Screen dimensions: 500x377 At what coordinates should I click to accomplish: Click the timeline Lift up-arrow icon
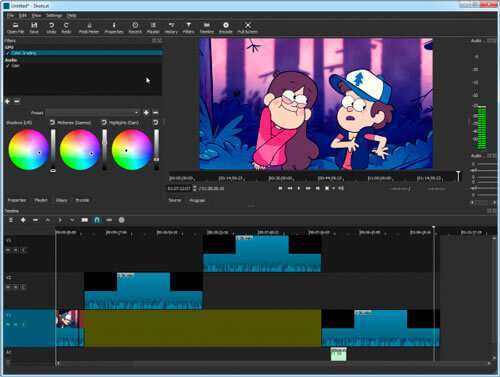point(48,220)
